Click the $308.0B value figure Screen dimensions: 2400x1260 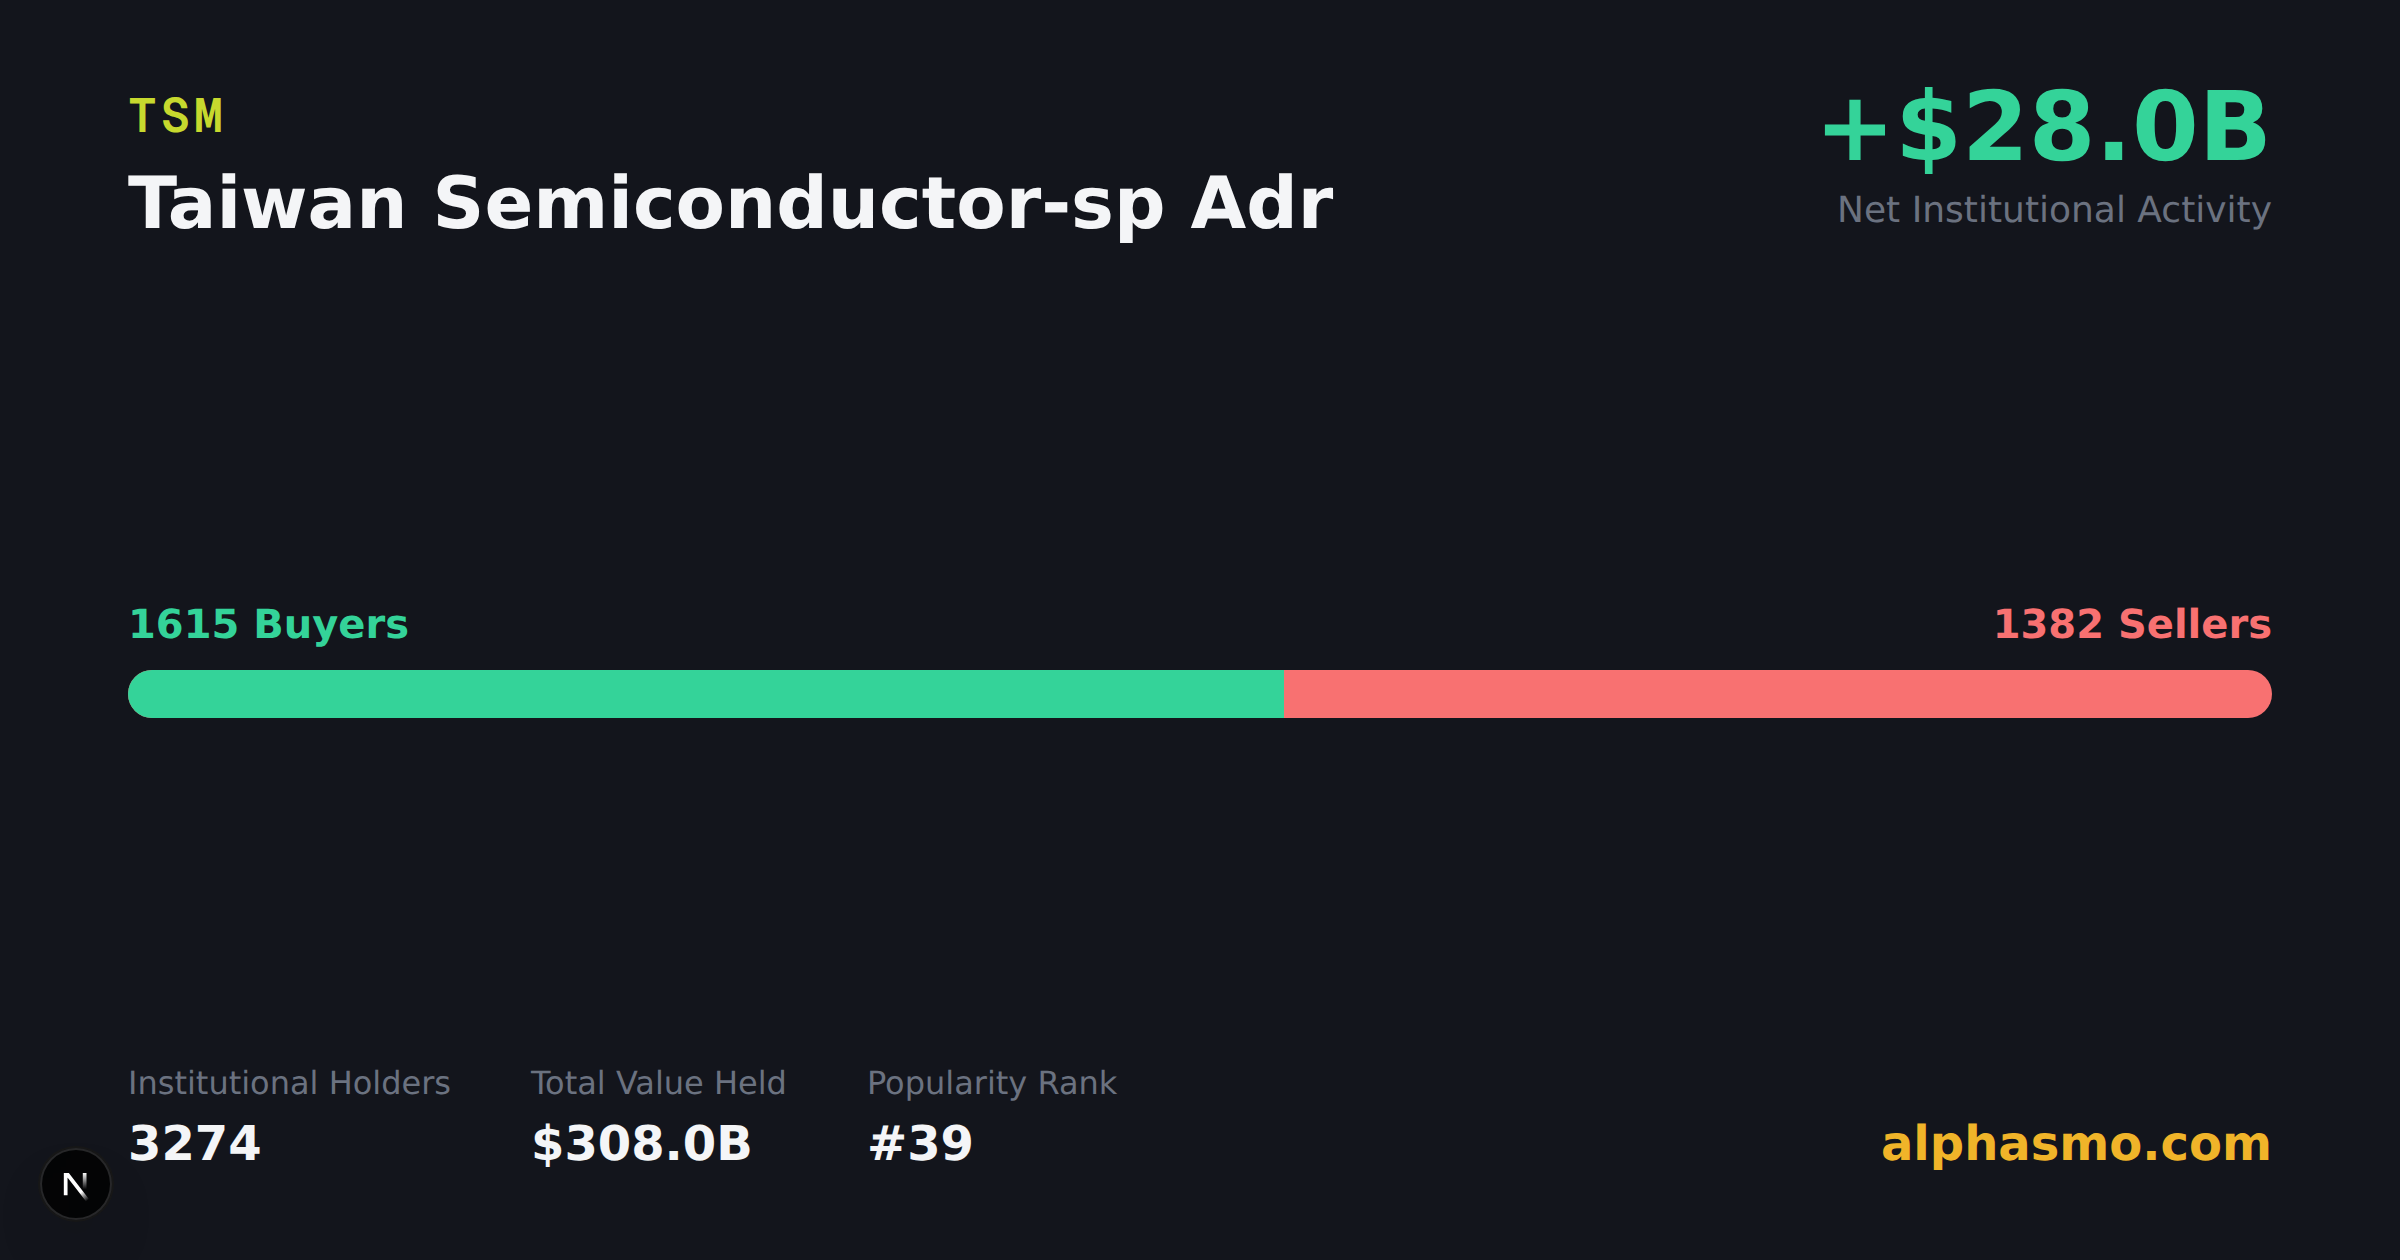[641, 1143]
